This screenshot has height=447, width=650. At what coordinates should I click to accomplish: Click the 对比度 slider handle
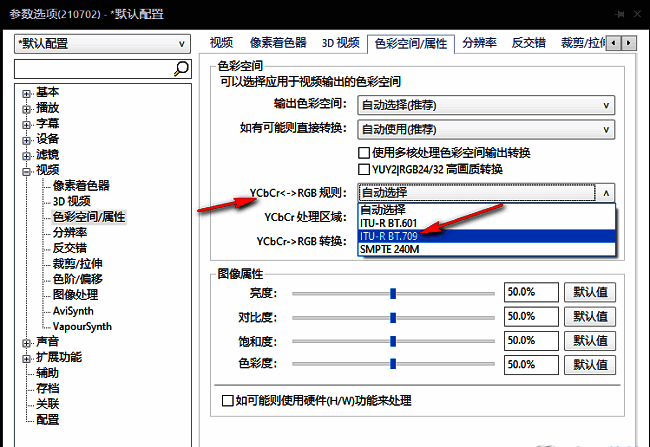(393, 316)
